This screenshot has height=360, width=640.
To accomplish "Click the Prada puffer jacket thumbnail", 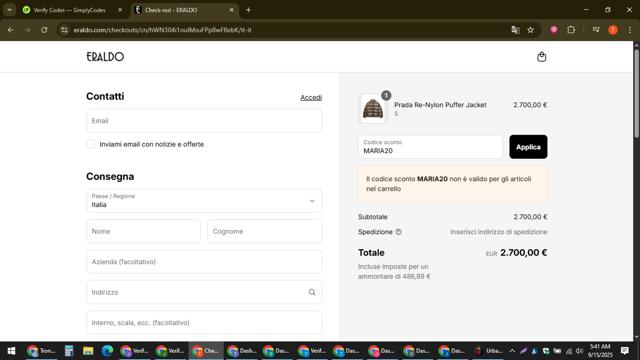I will [373, 109].
